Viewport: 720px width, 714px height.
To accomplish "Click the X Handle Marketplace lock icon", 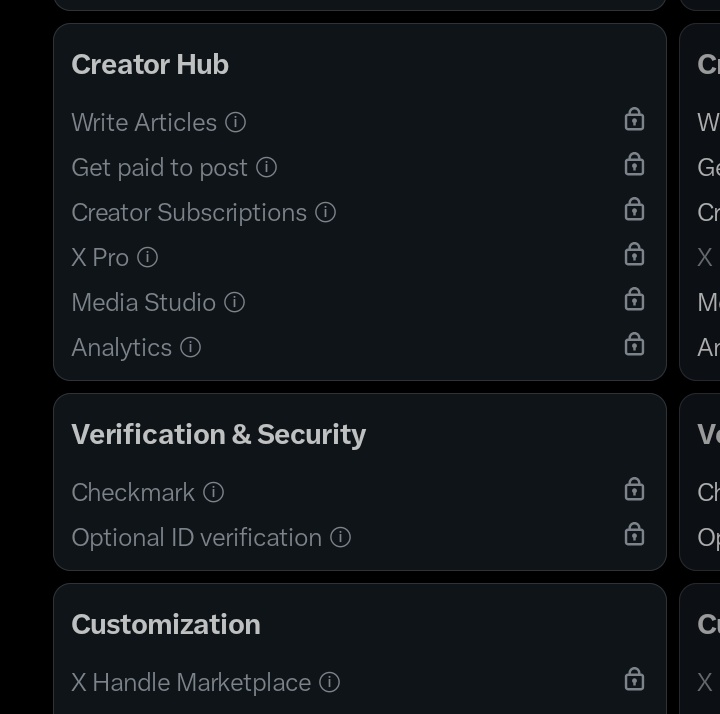I will pyautogui.click(x=634, y=680).
